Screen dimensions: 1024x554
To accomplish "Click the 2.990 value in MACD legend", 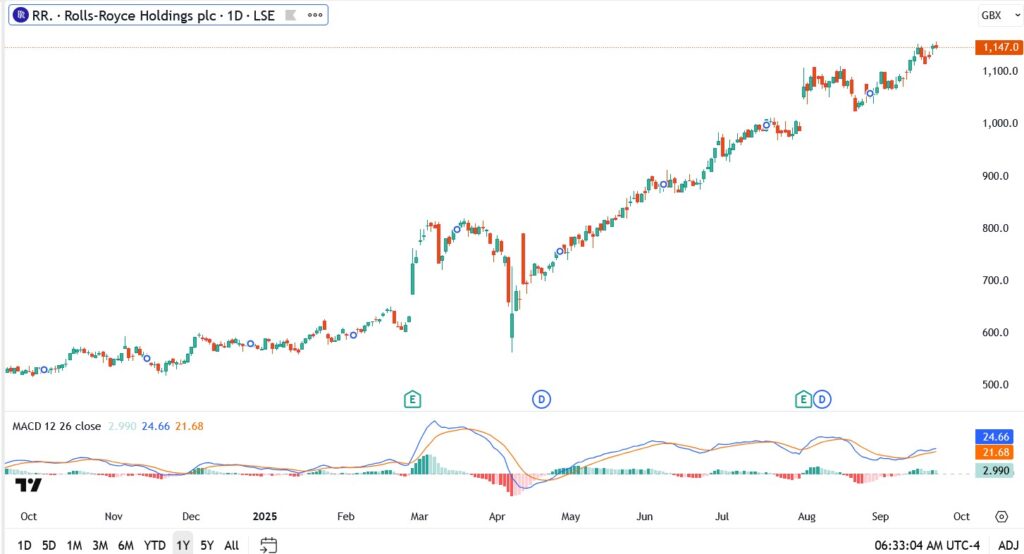I will [x=122, y=426].
